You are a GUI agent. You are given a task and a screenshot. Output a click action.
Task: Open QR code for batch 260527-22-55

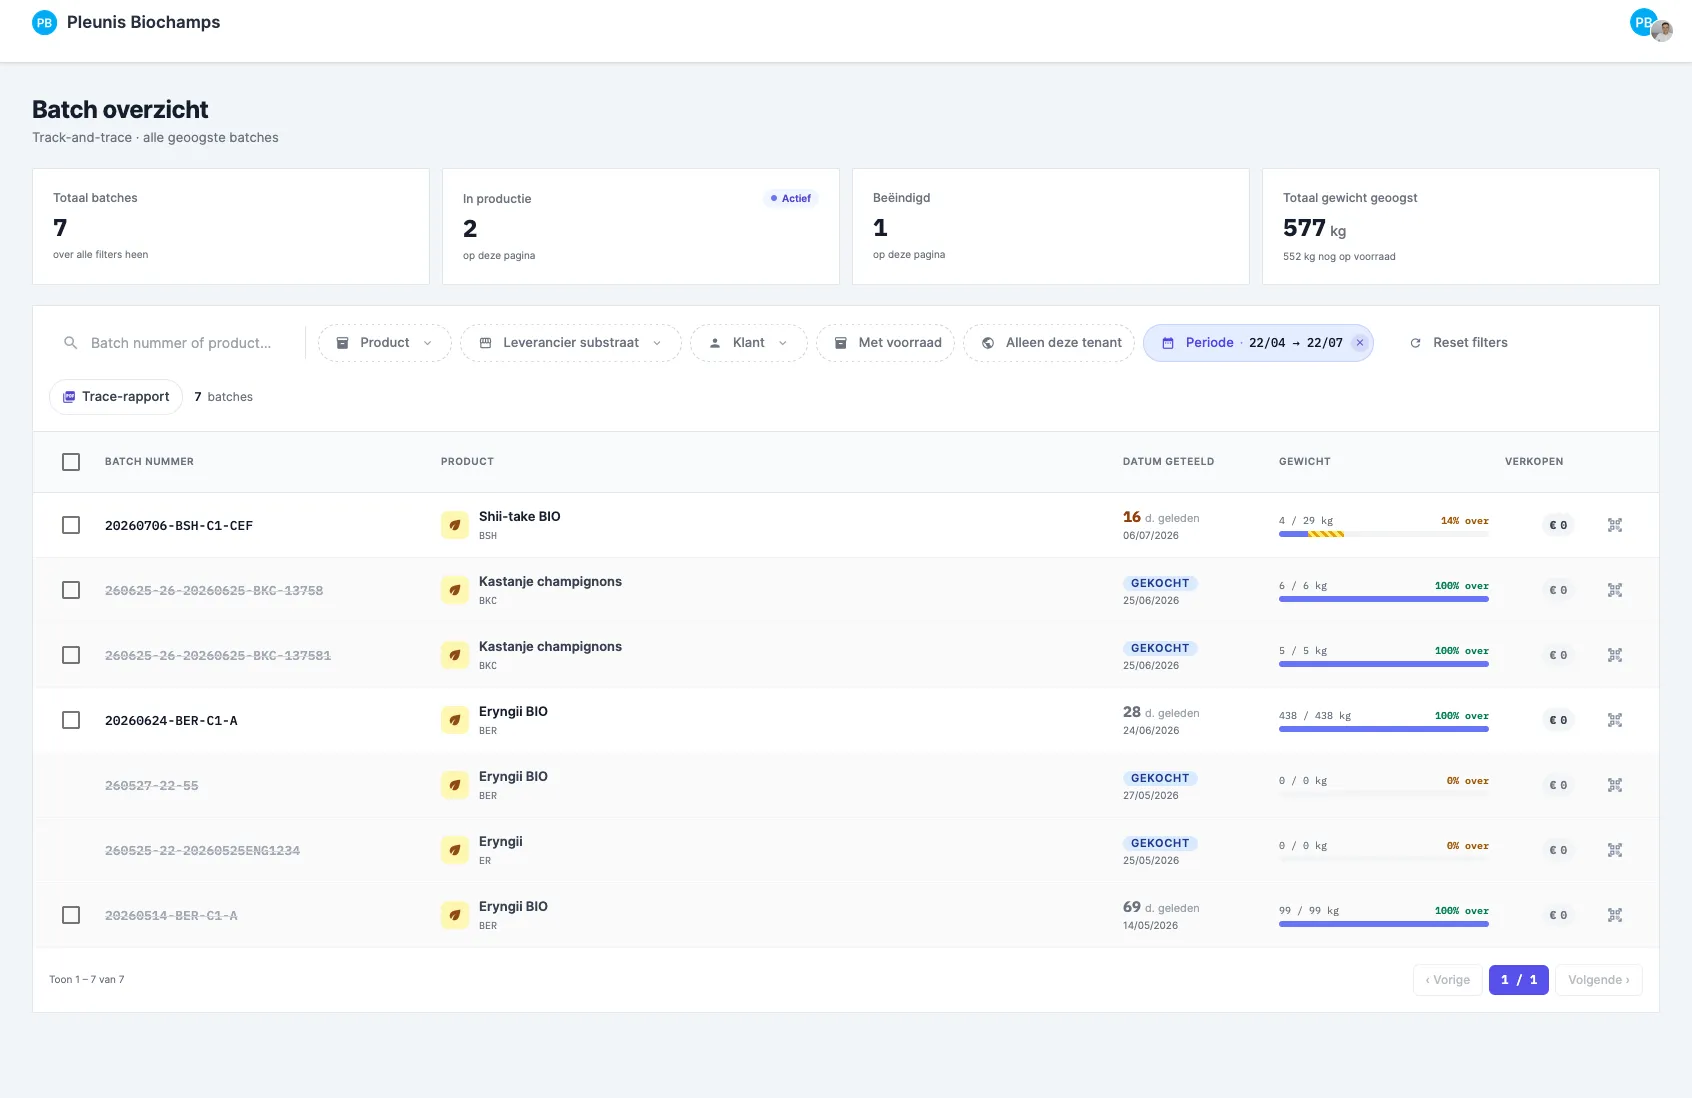[1614, 785]
